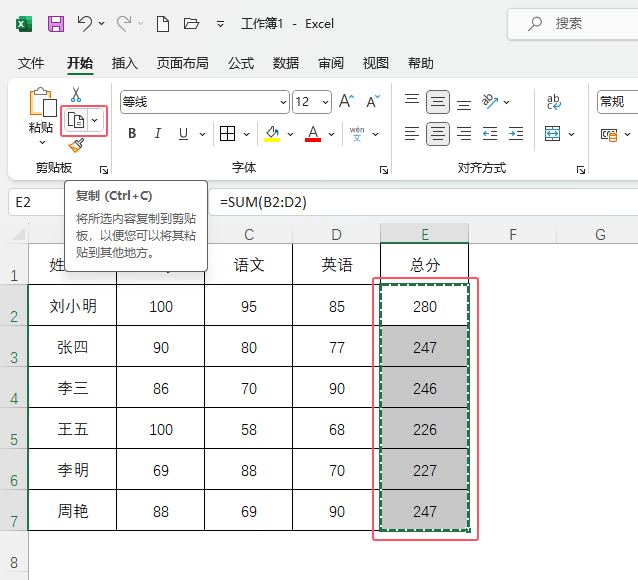Click the accounting number format icon
The image size is (638, 580).
click(609, 134)
